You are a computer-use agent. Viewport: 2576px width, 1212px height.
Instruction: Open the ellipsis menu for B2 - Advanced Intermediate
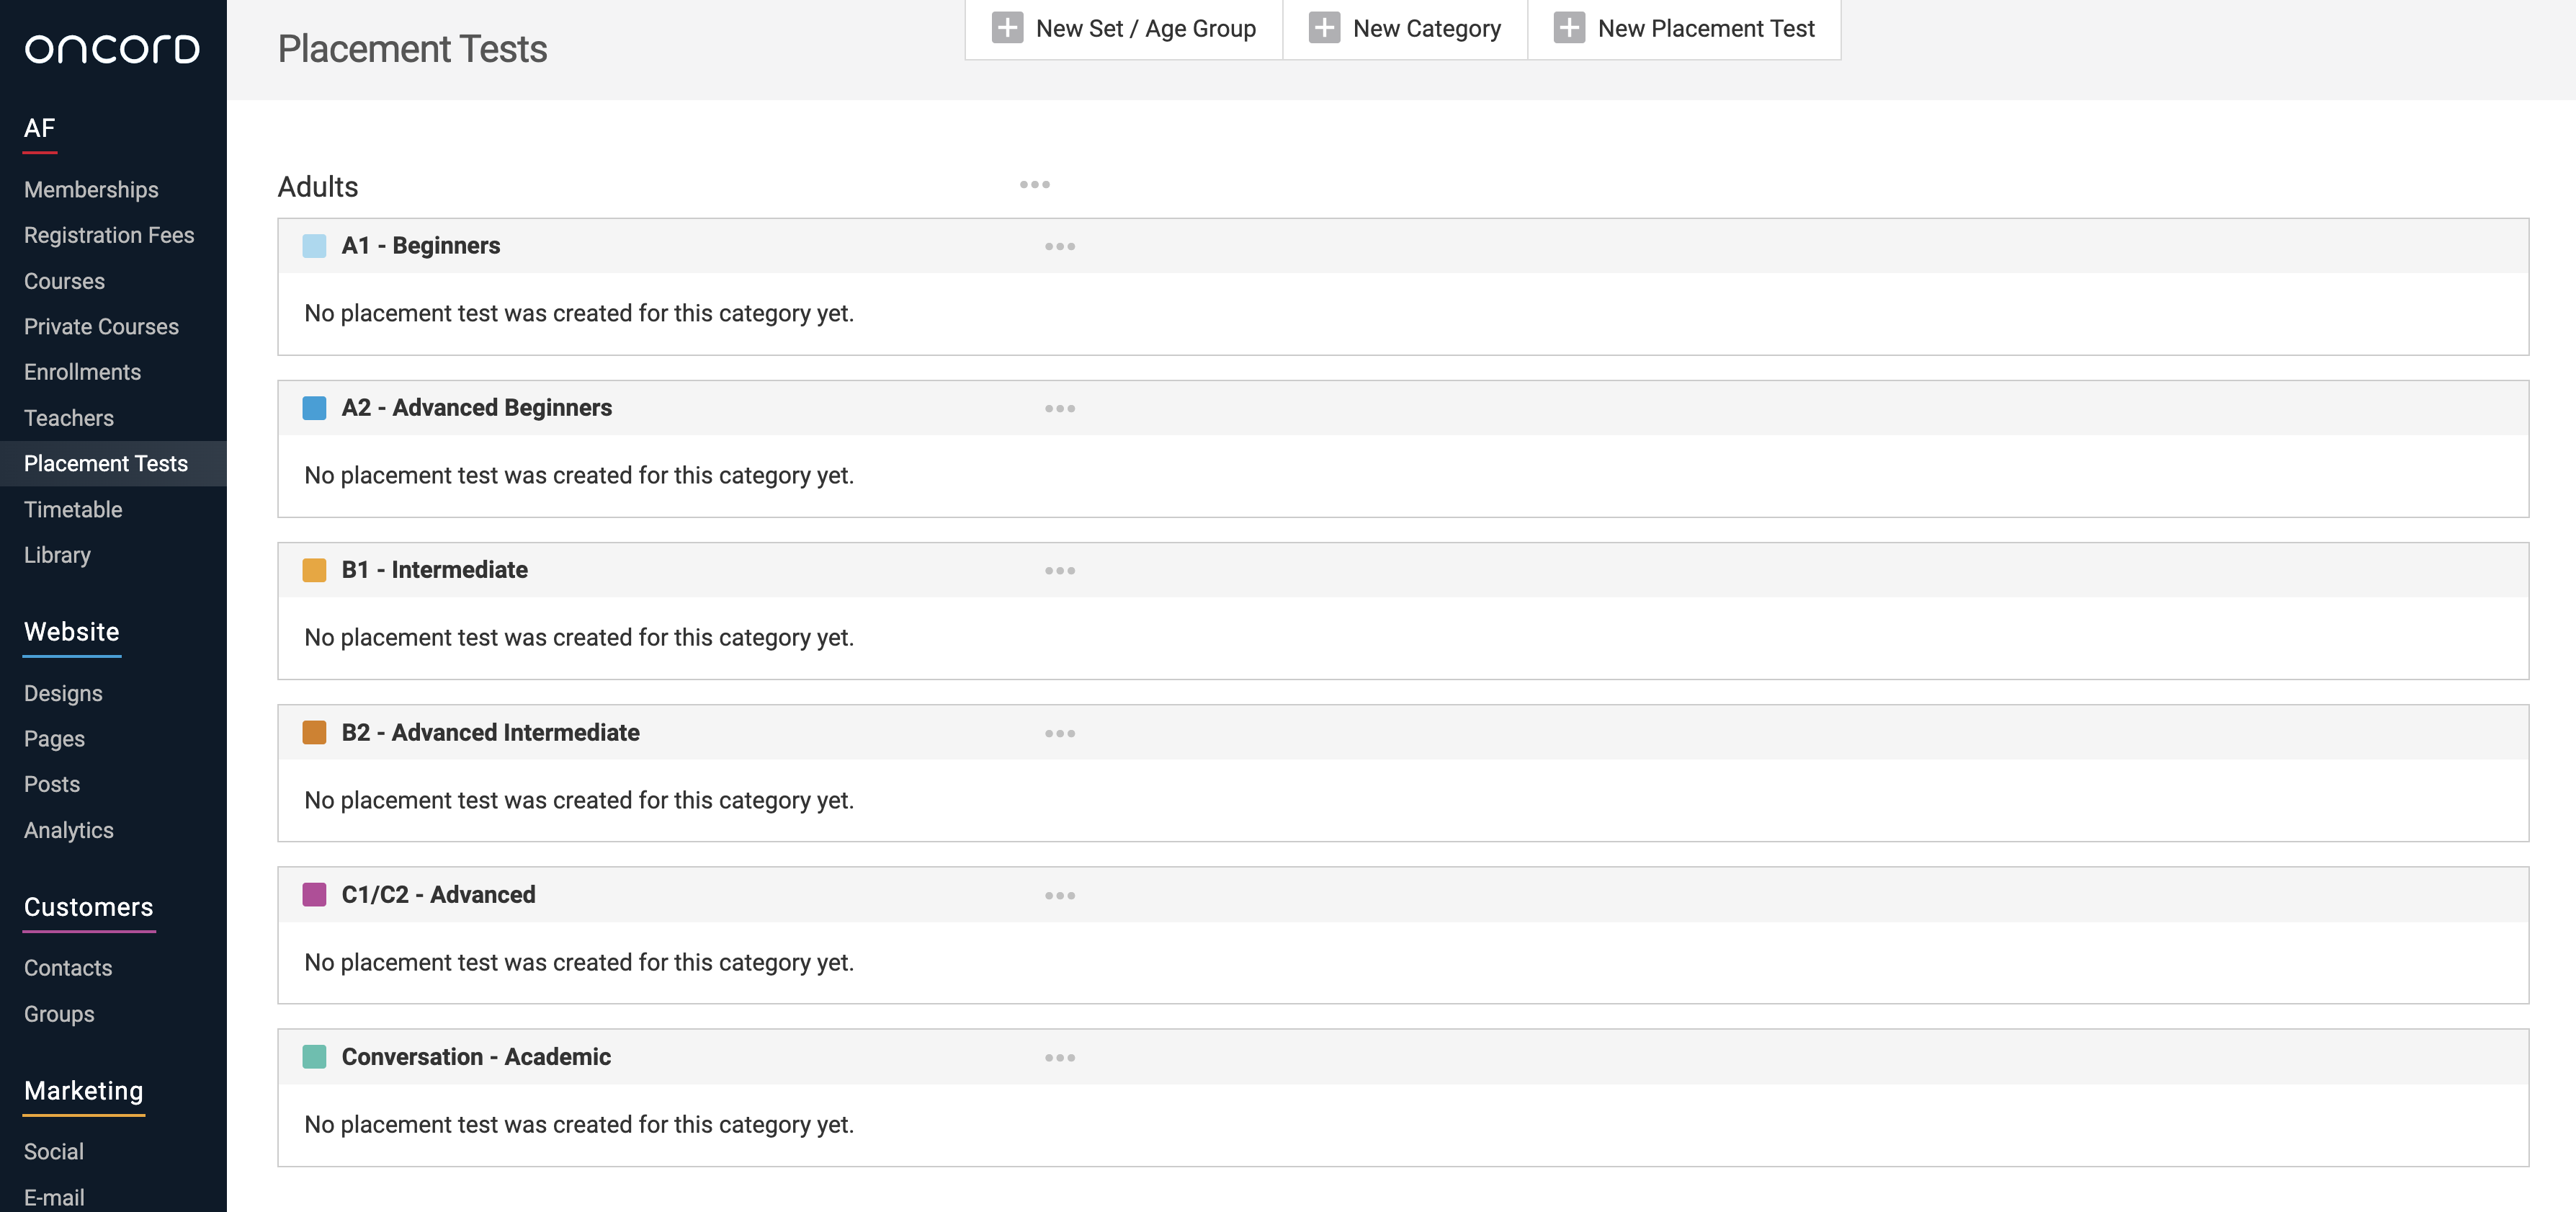pos(1059,734)
